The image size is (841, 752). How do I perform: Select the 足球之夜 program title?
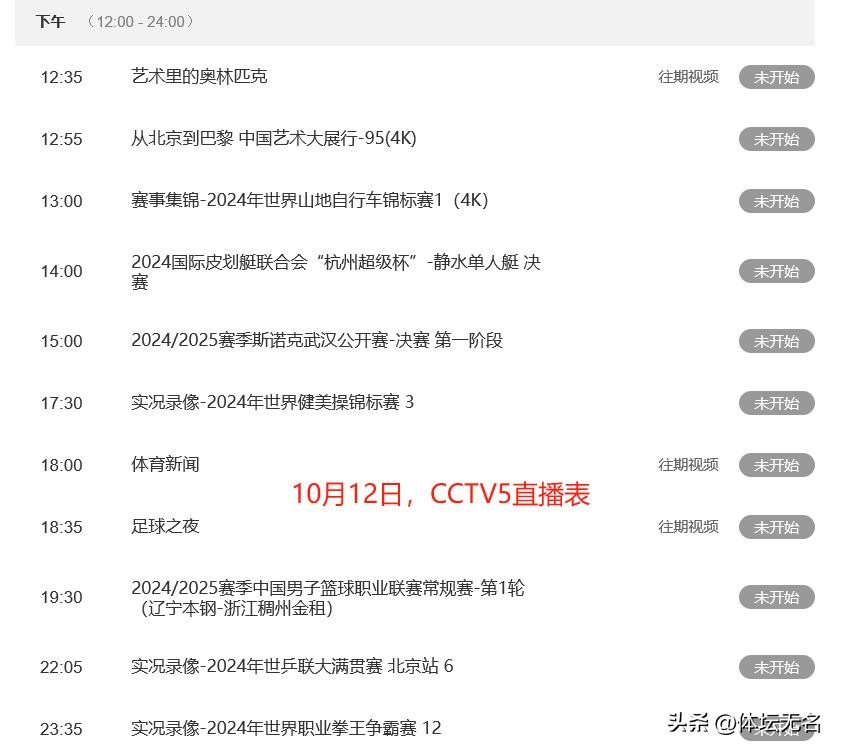point(165,526)
